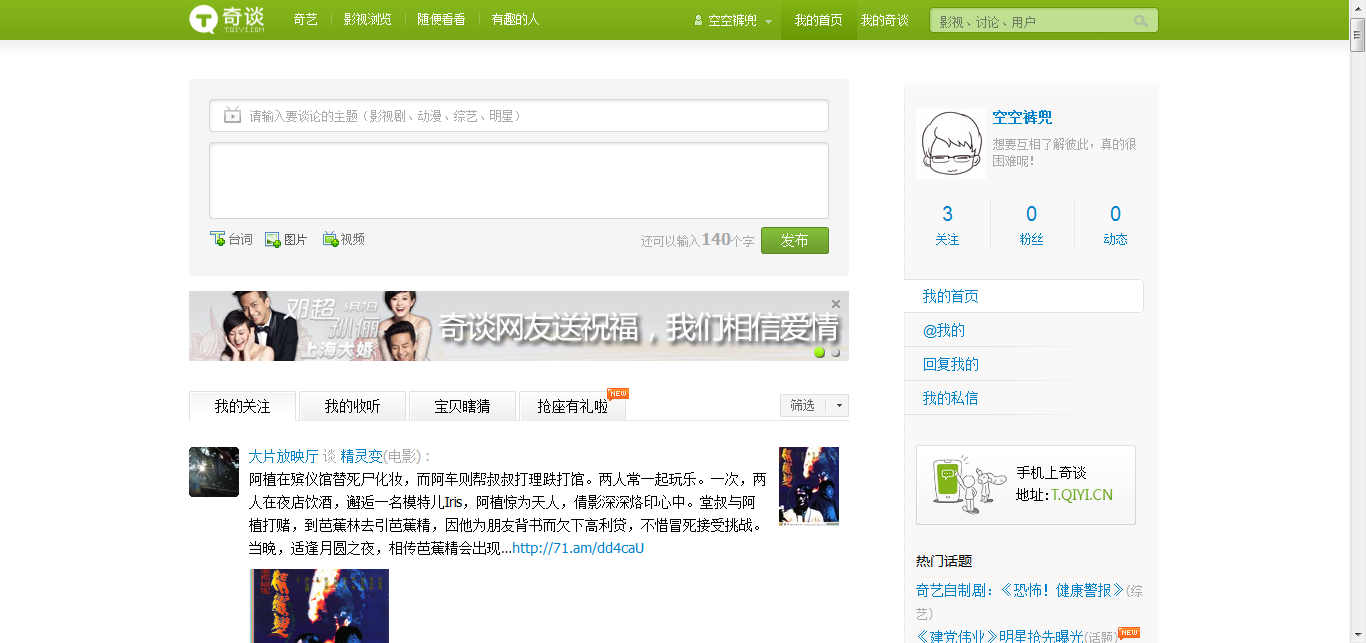The height and width of the screenshot is (643, 1366).
Task: Switch to the 宝贝瞎猜 tab
Action: pyautogui.click(x=462, y=406)
